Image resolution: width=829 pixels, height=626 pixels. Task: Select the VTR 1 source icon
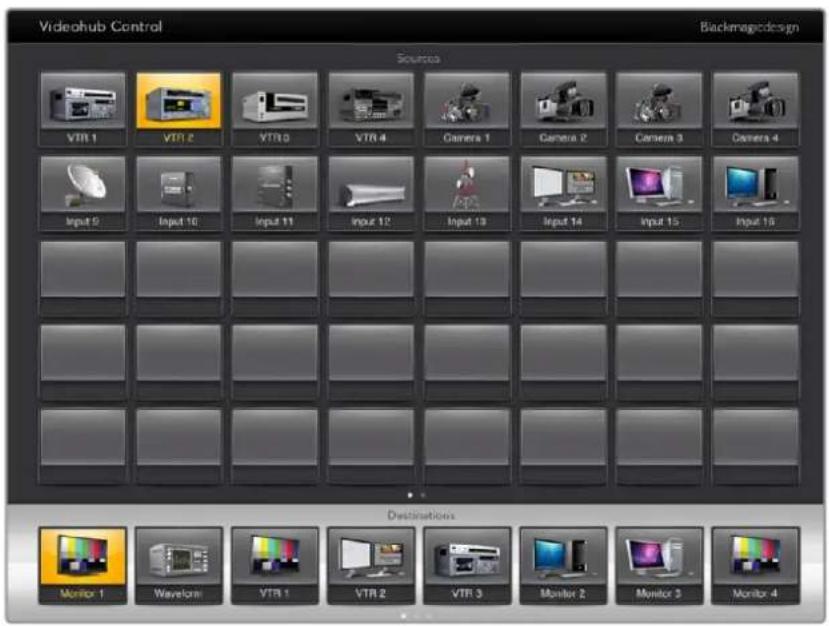pos(82,109)
